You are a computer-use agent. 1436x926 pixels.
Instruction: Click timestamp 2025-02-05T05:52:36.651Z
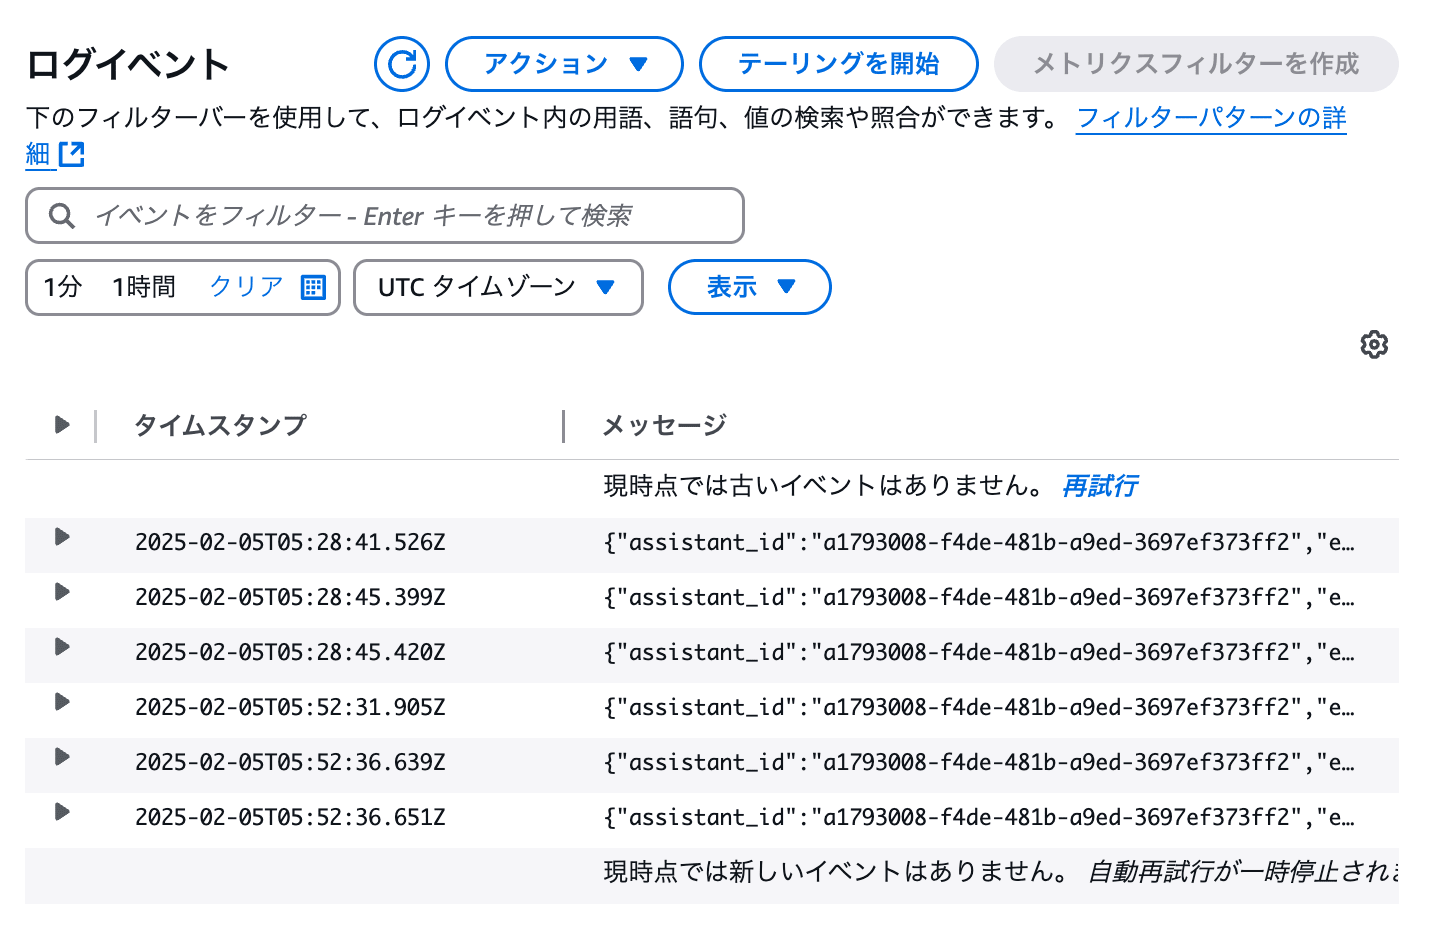tap(290, 817)
